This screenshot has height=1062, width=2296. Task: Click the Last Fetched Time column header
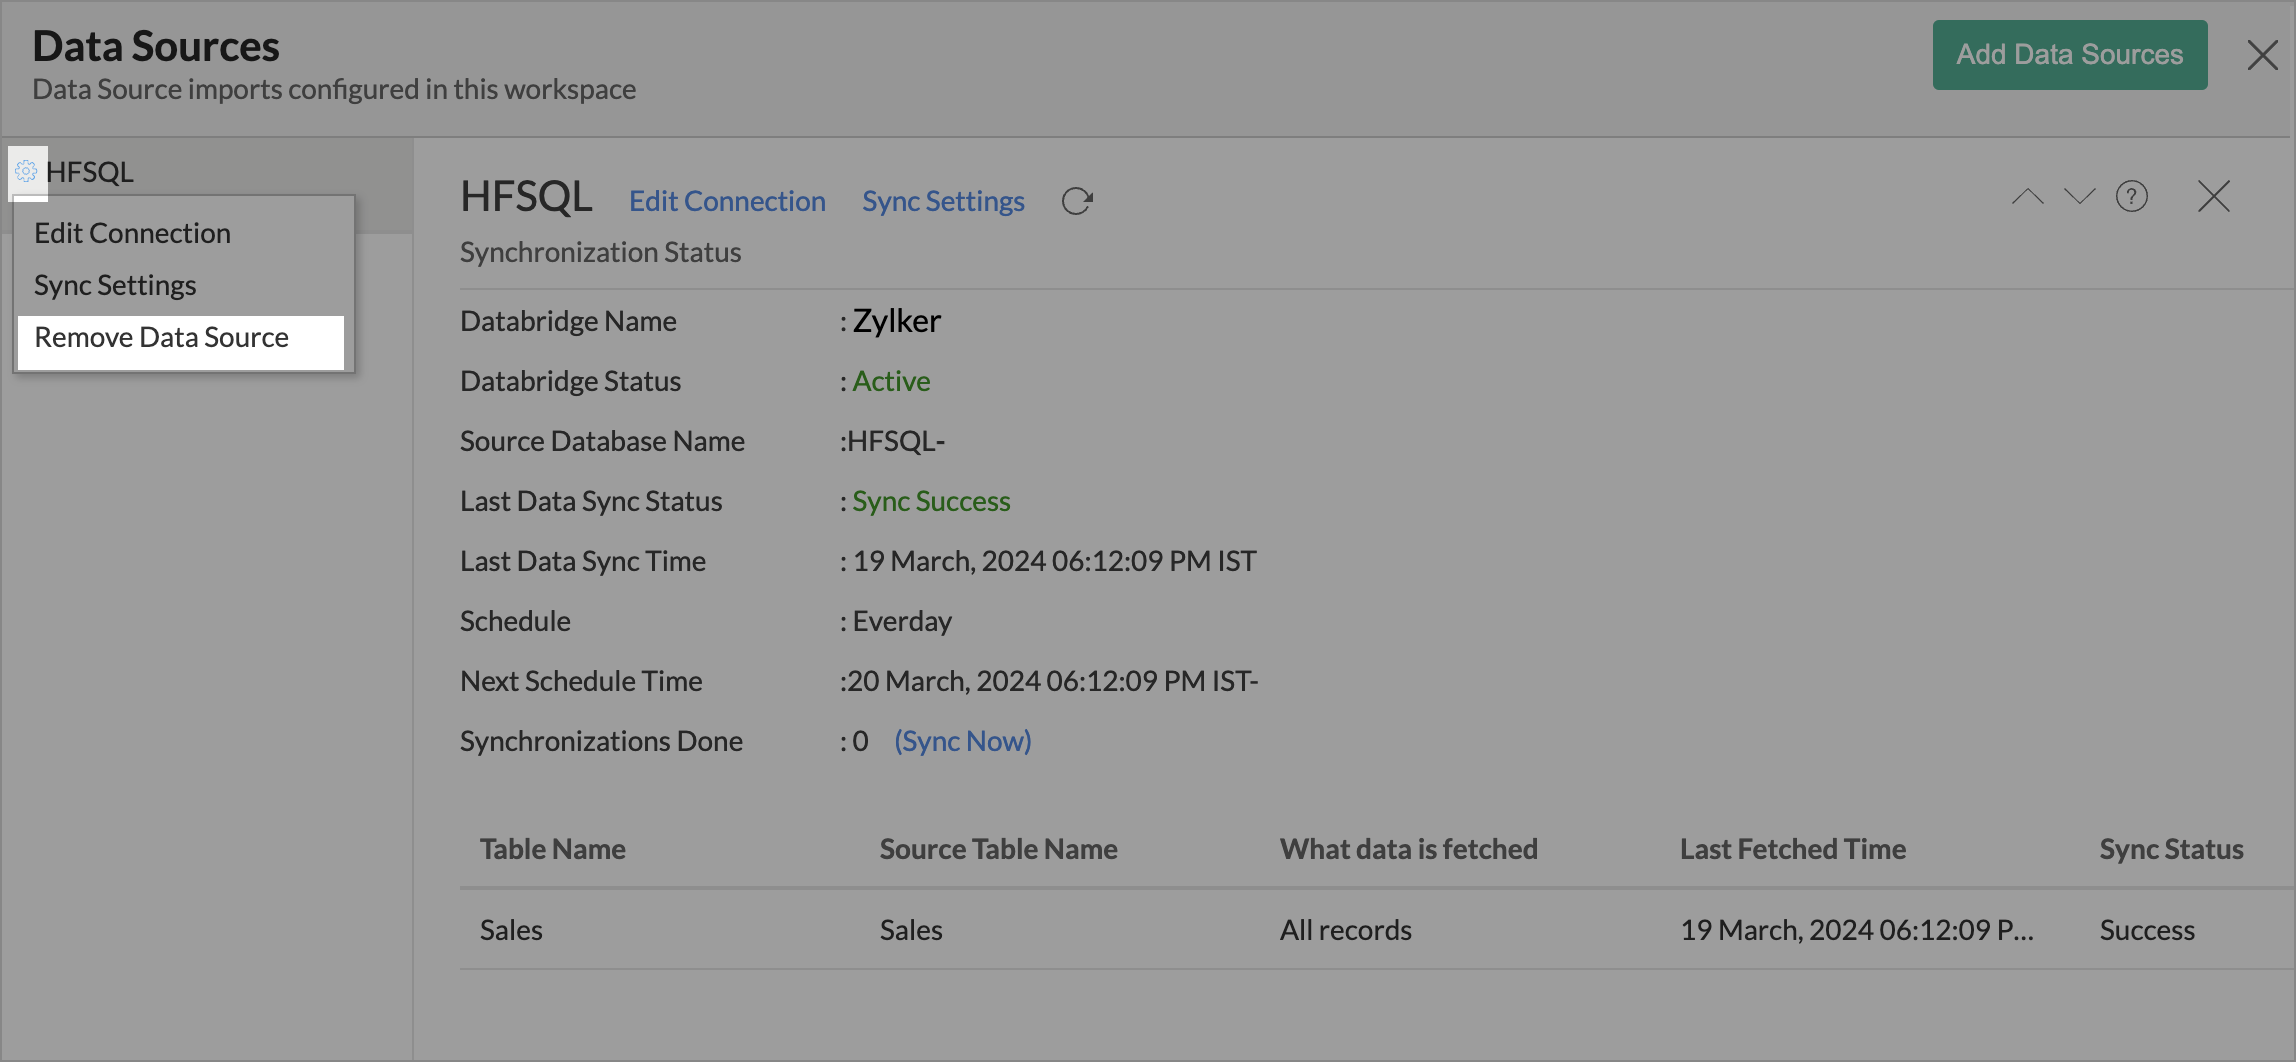(1793, 849)
